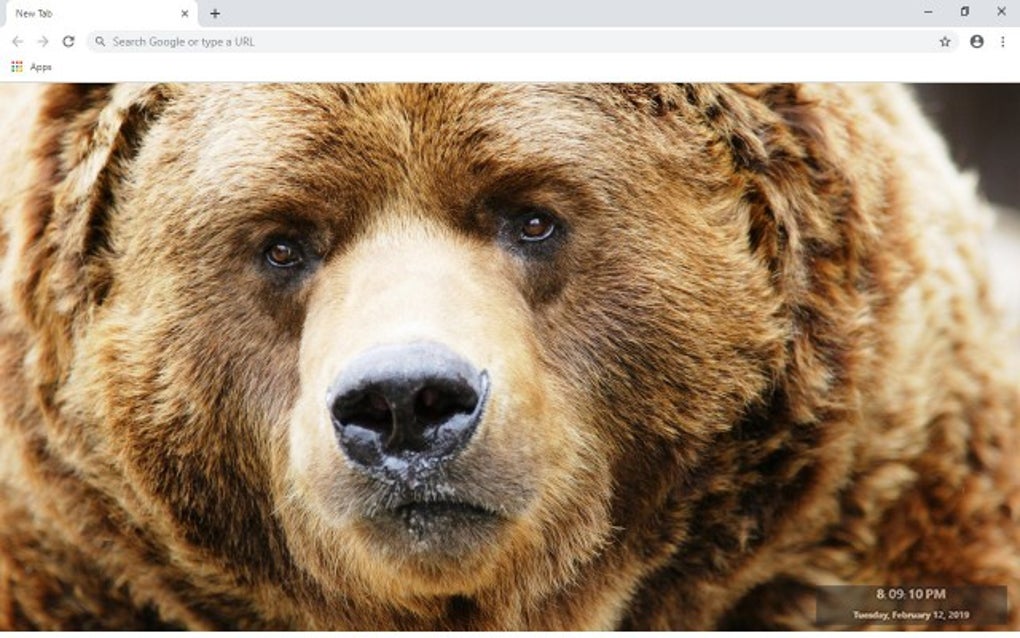This screenshot has width=1020, height=638.
Task: Minimize the browser window
Action: (x=928, y=11)
